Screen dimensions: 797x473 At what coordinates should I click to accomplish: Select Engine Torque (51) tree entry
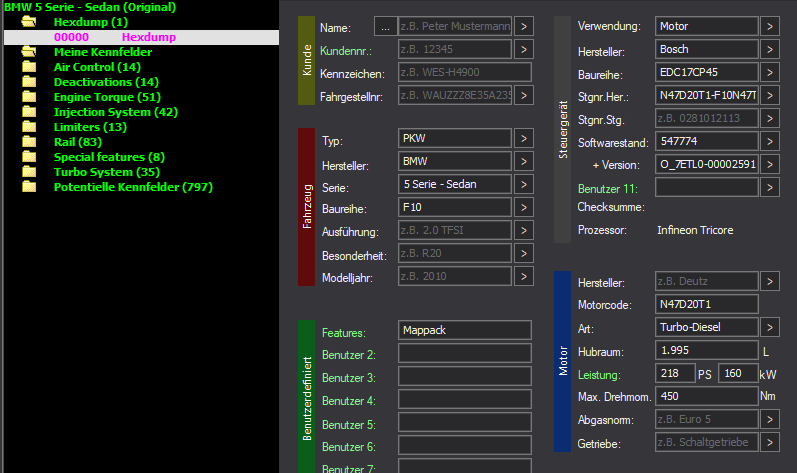pyautogui.click(x=107, y=97)
